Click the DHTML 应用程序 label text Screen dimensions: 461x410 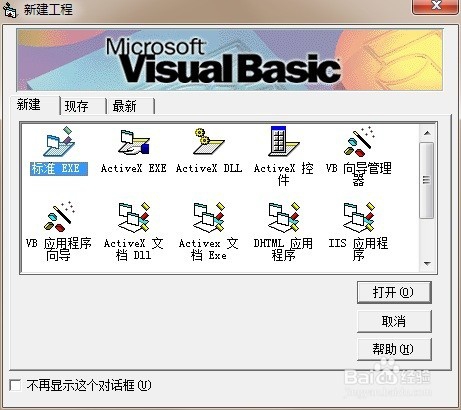pyautogui.click(x=283, y=249)
